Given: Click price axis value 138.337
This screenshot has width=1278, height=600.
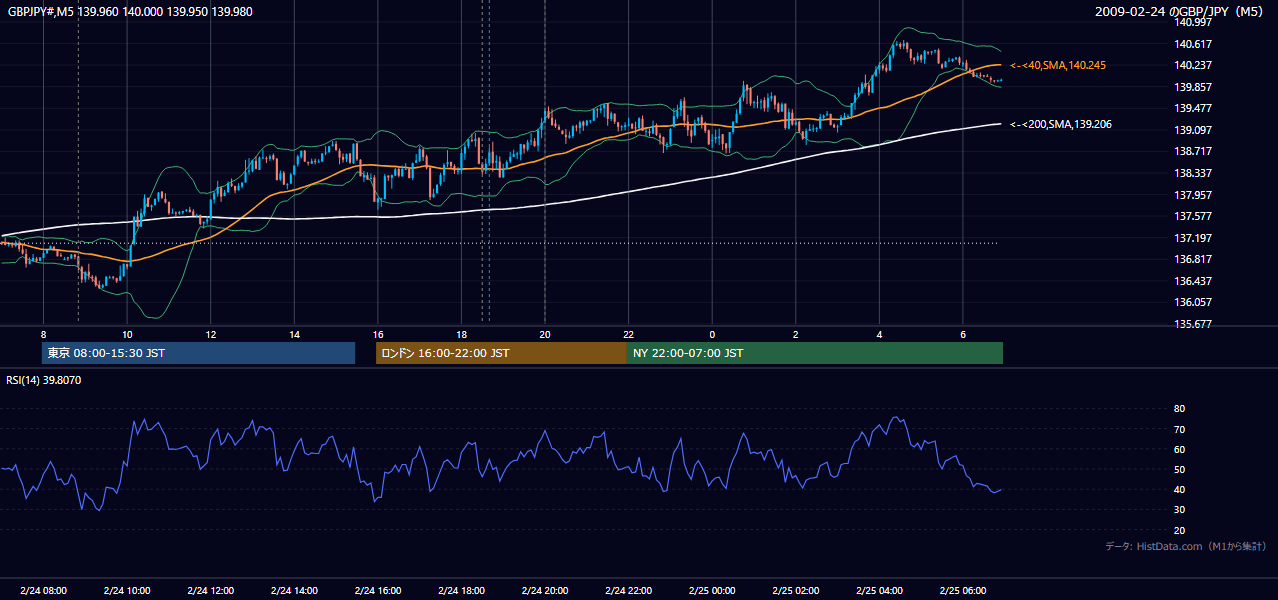Looking at the screenshot, I should coord(1193,173).
